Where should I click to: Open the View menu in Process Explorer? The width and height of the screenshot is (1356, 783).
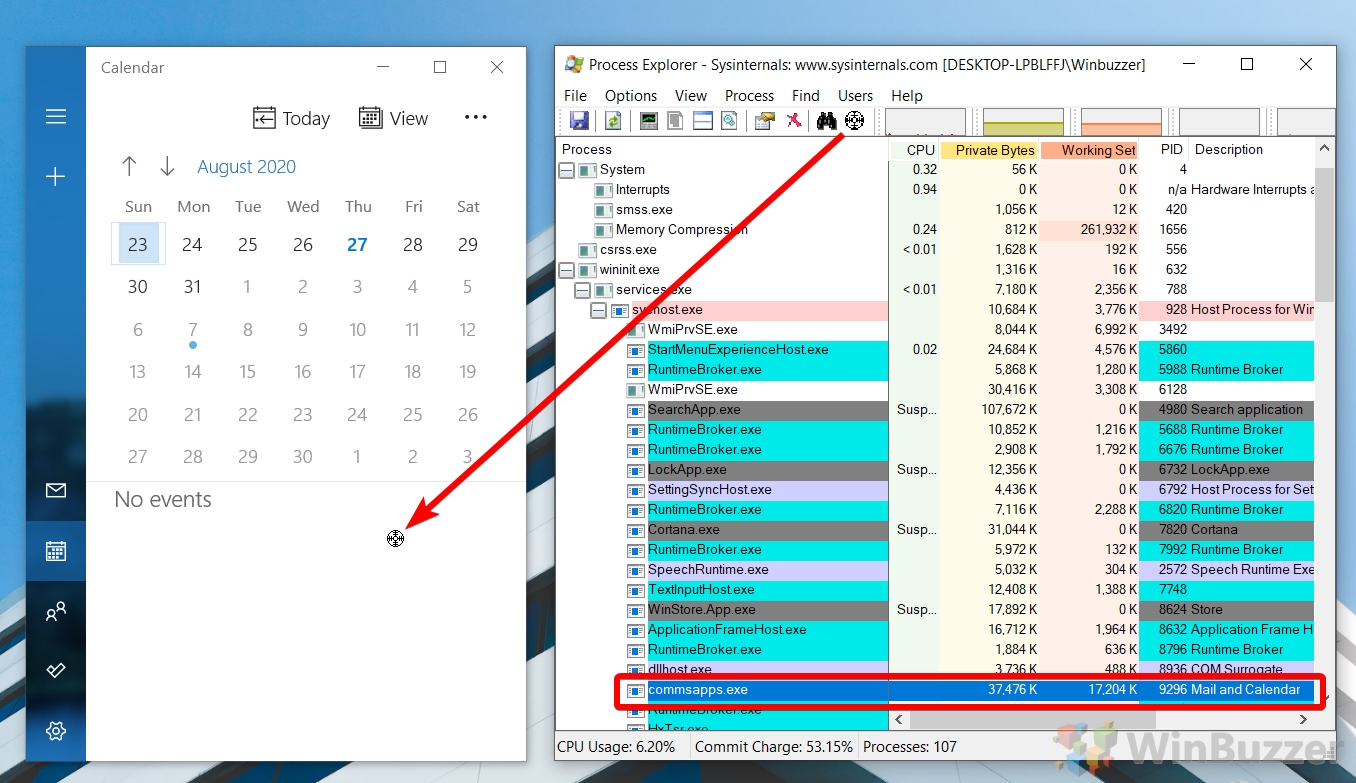[691, 96]
